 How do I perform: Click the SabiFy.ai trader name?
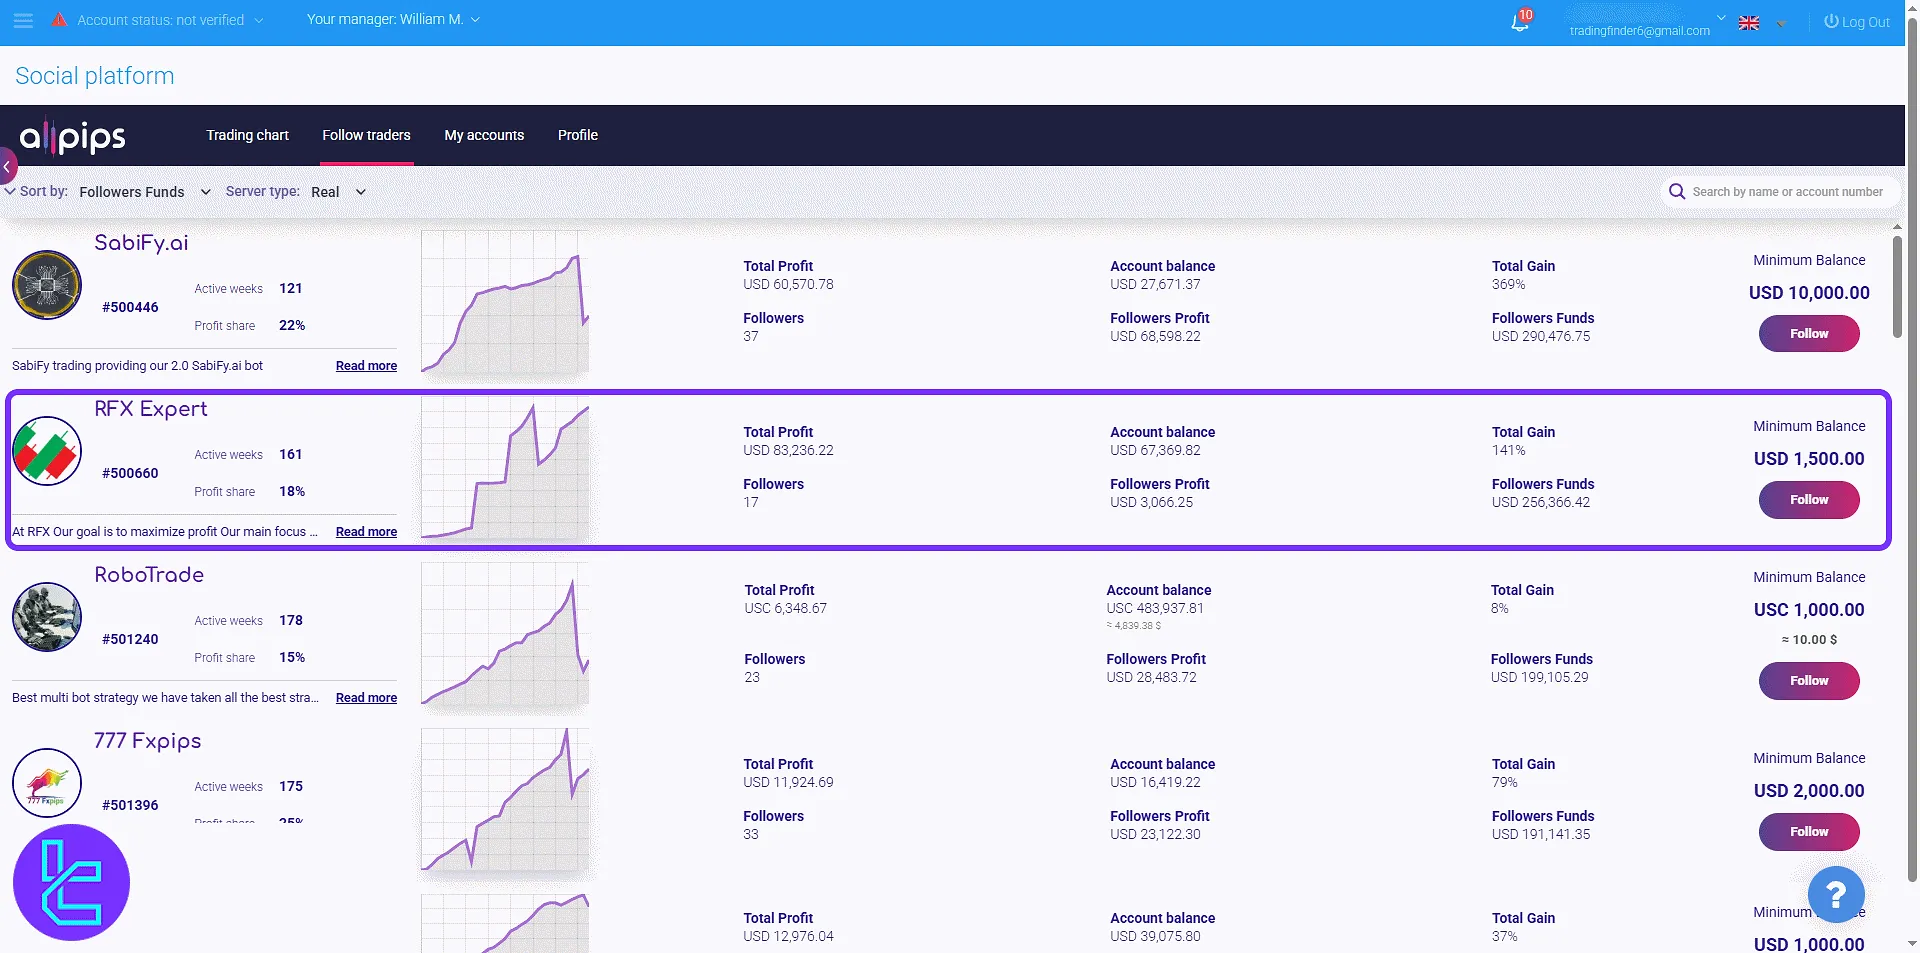click(x=141, y=243)
